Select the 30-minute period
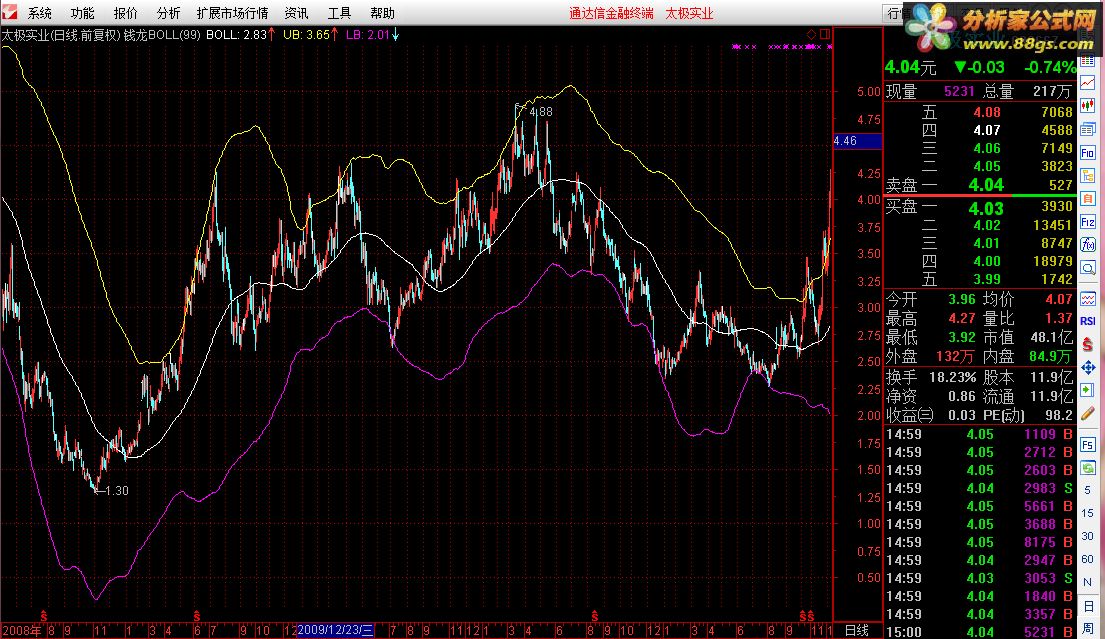 (1087, 536)
